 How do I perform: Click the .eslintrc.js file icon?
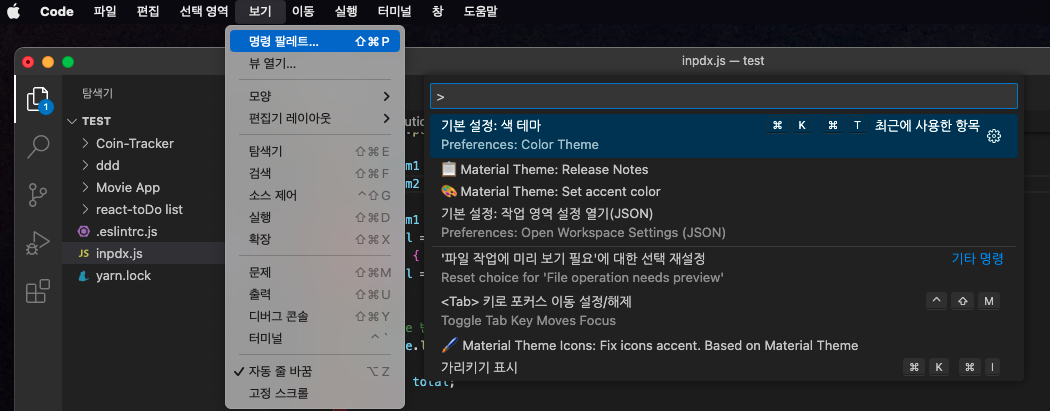coord(84,232)
